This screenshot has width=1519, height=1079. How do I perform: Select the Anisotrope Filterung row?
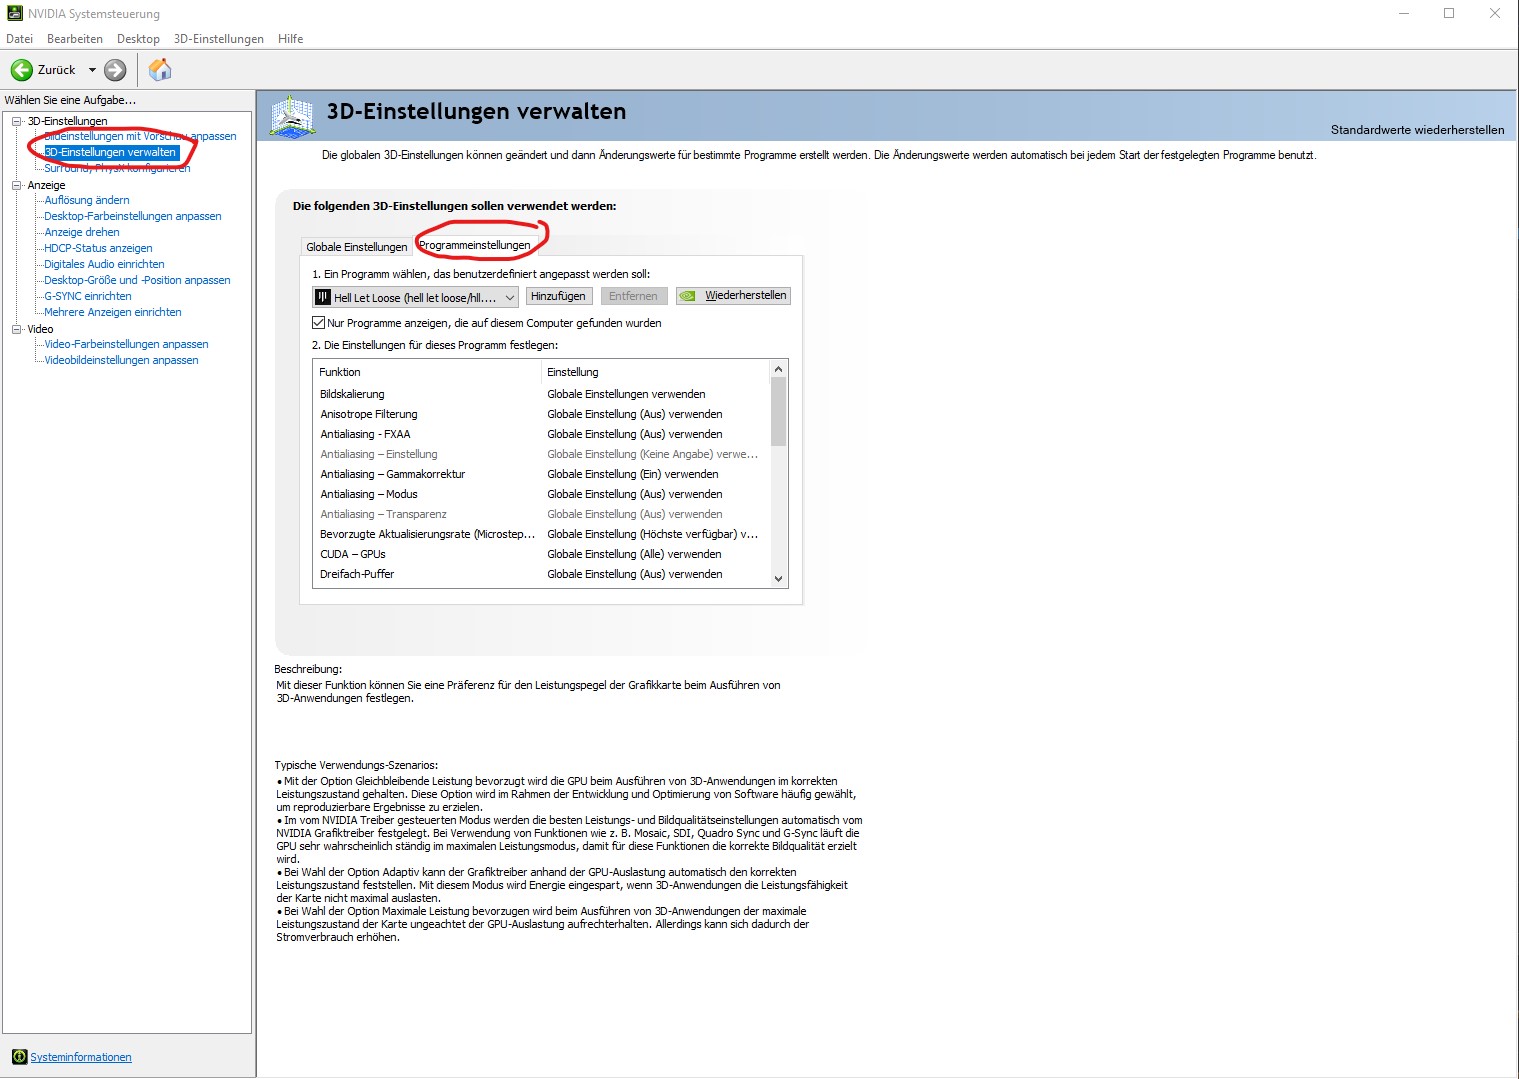tap(541, 414)
